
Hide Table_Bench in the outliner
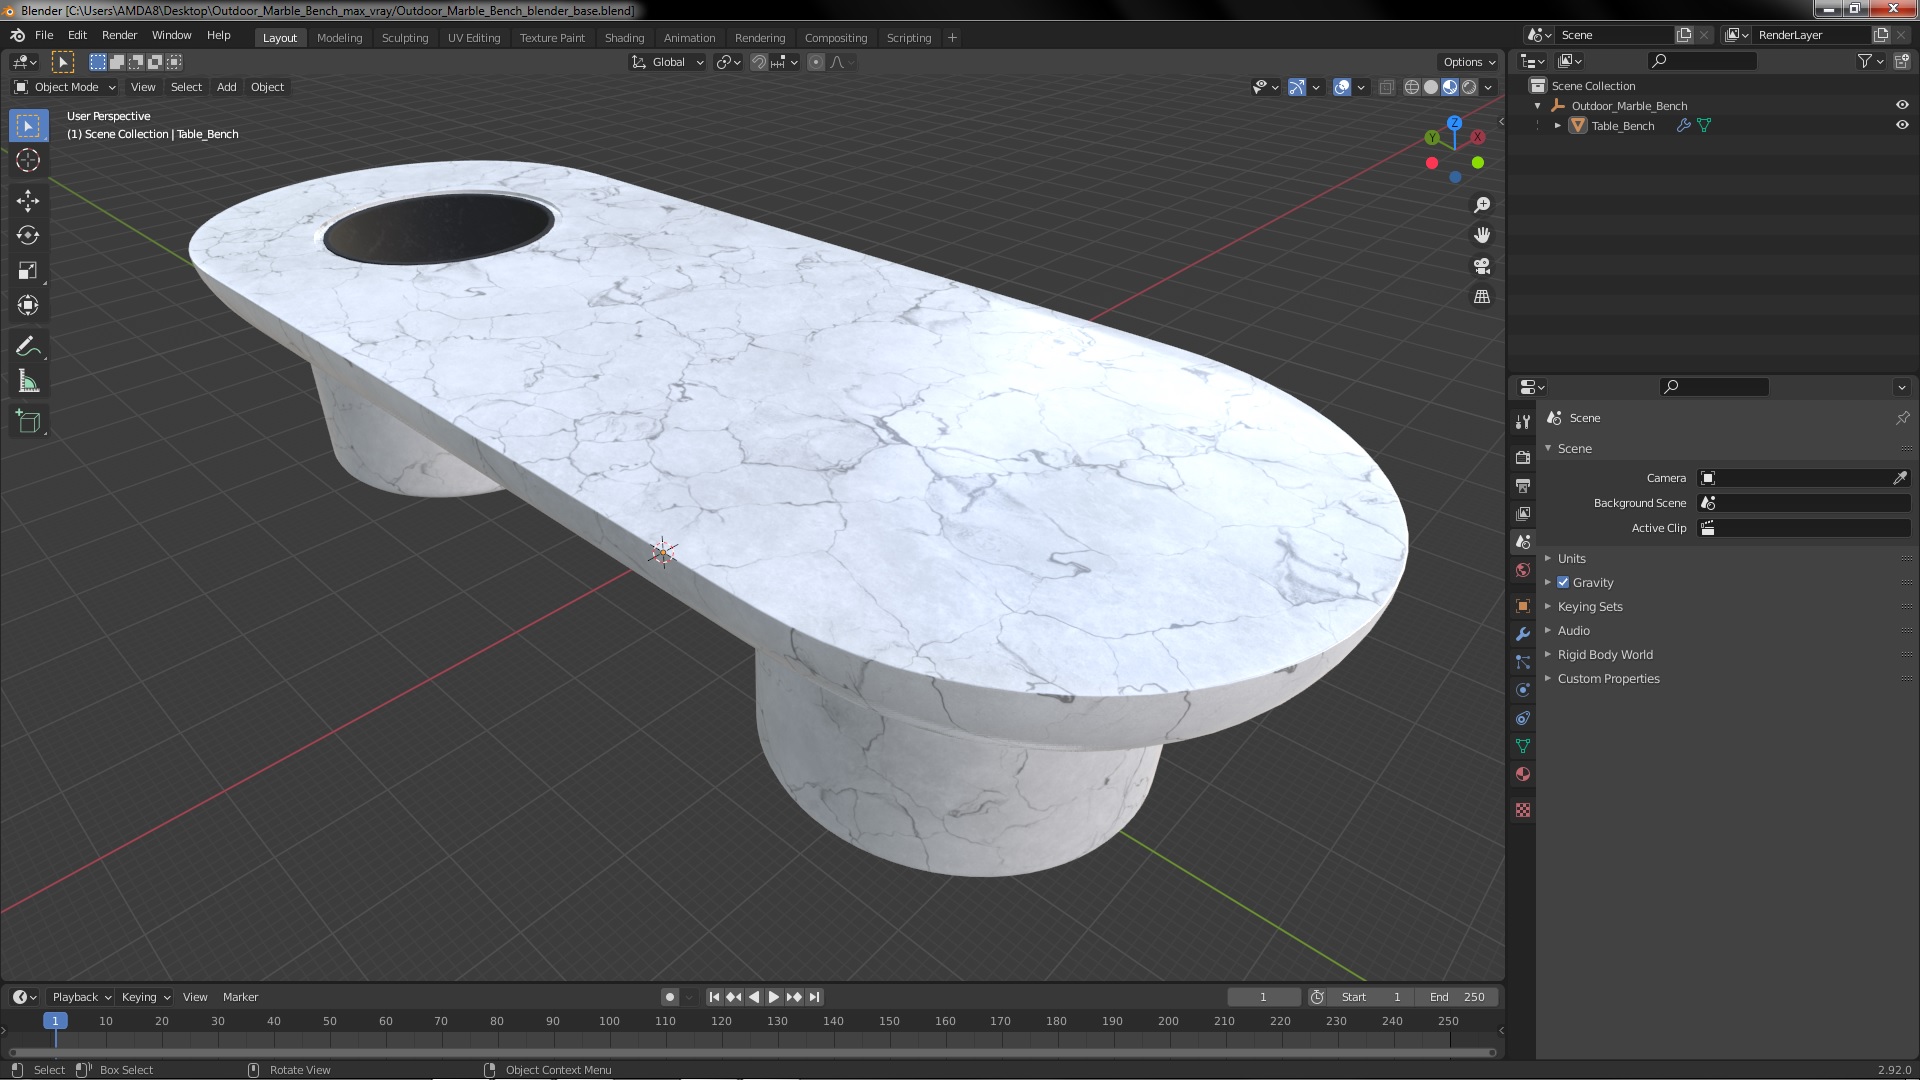1902,125
